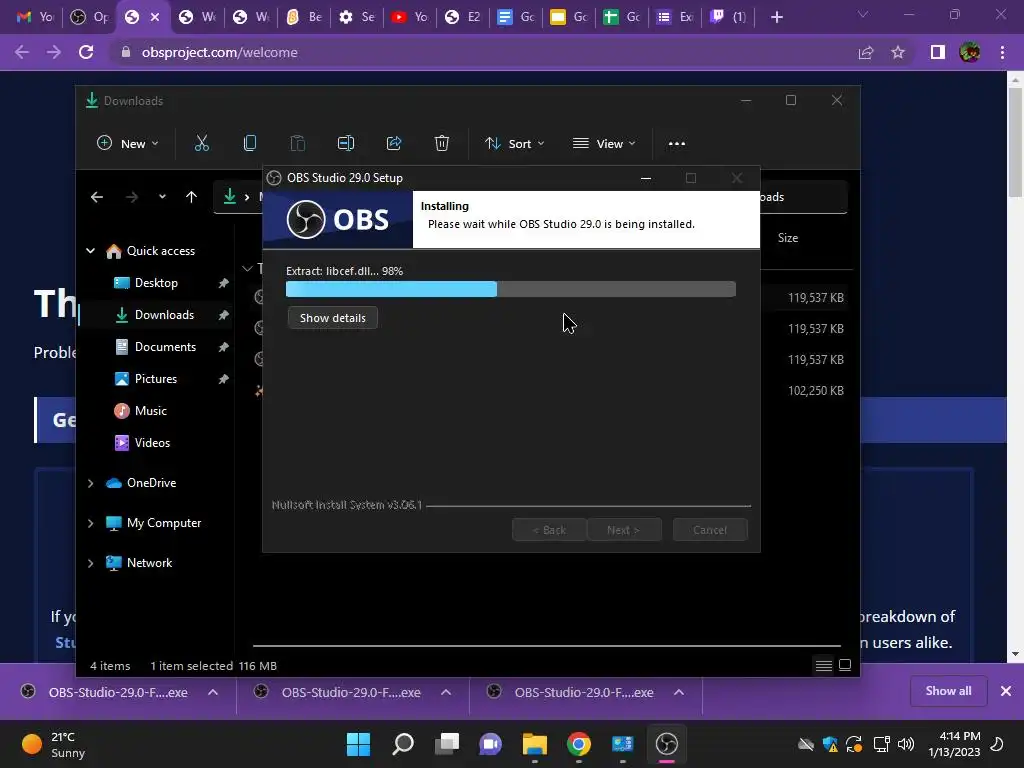The width and height of the screenshot is (1024, 768).
Task: Toggle Chrome side panel icon
Action: coord(938,52)
